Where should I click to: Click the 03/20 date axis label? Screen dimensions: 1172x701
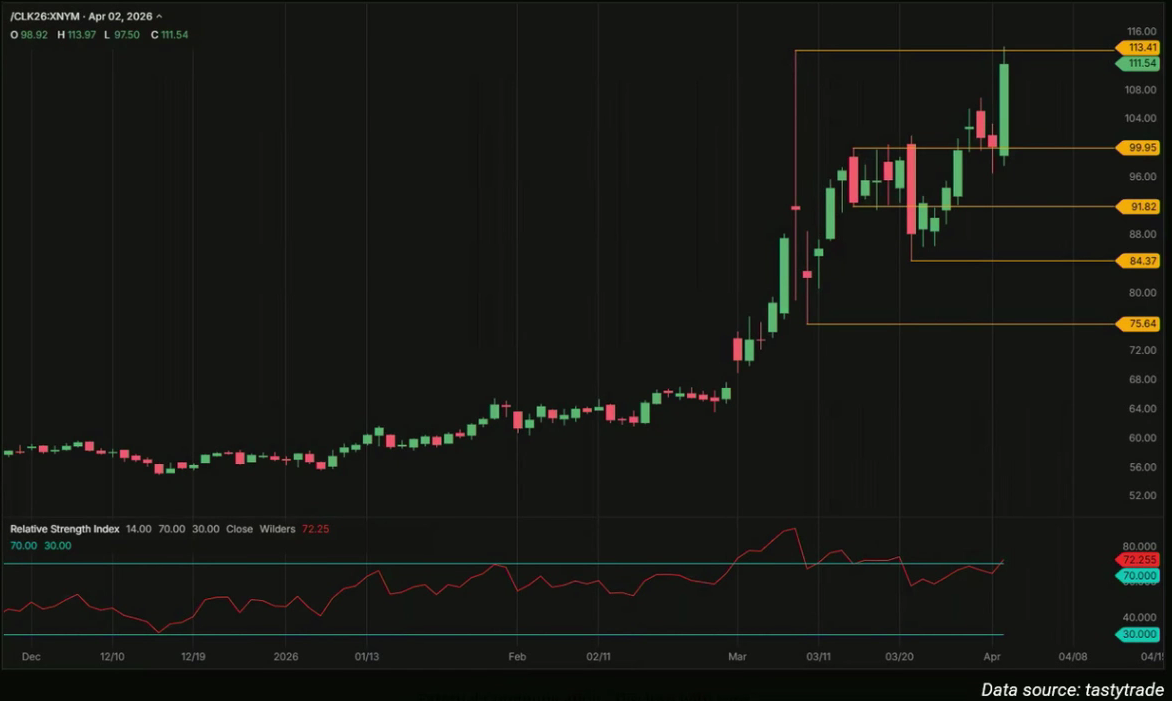[899, 657]
